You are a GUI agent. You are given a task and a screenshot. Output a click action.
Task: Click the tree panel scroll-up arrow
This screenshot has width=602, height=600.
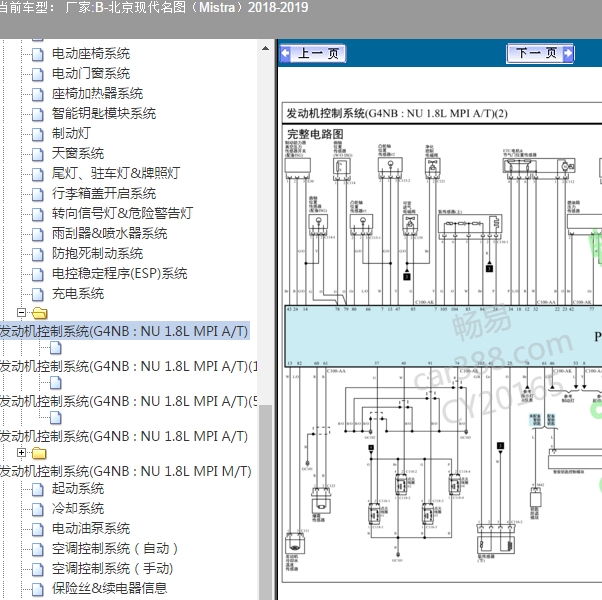[265, 48]
